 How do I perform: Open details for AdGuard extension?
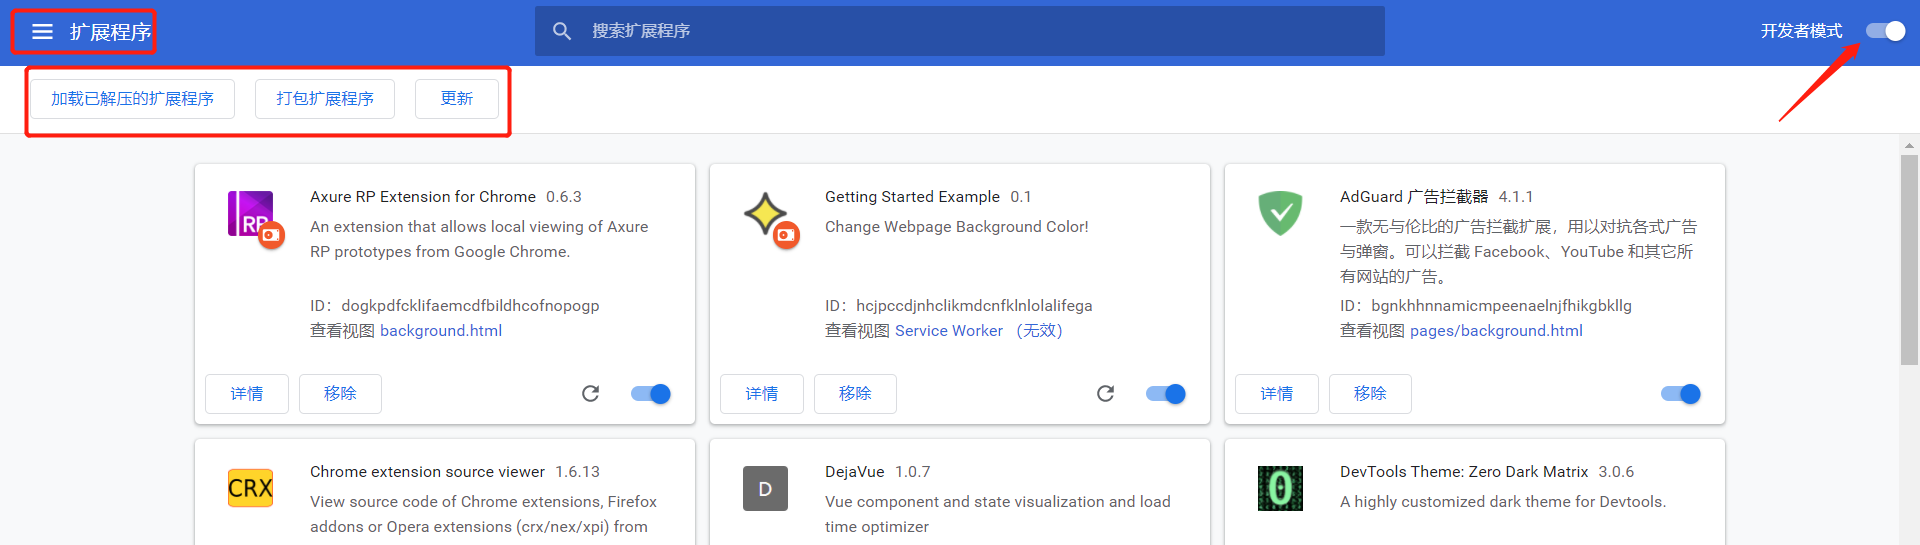1277,394
